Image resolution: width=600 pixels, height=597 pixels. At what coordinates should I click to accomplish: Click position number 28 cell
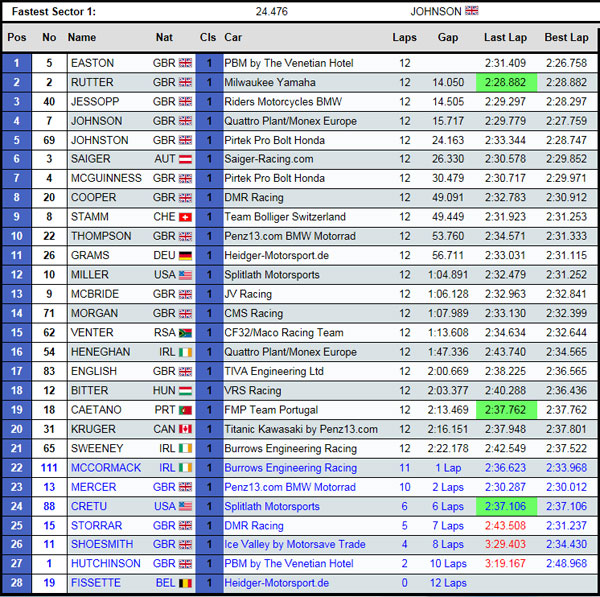click(x=17, y=583)
